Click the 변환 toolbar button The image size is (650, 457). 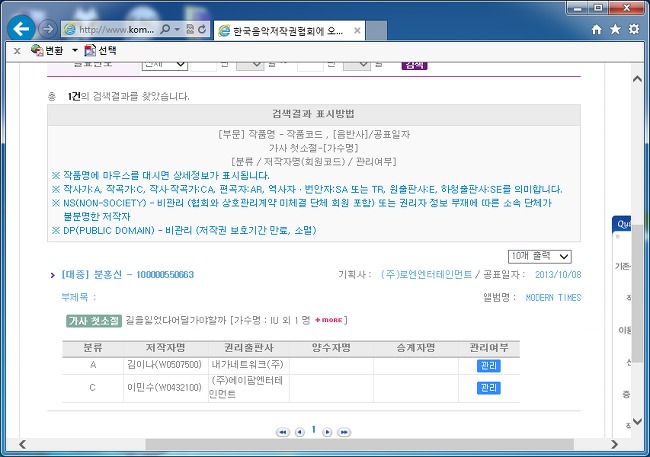click(47, 51)
